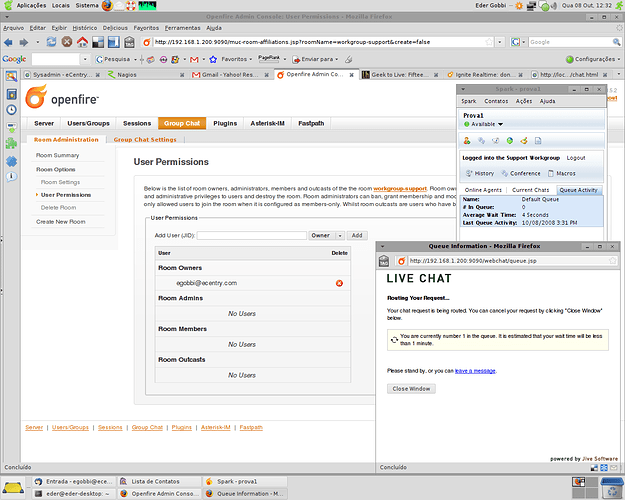Click the help lifebuoy icon in top panel
This screenshot has width=625, height=500.
pos(131,6)
